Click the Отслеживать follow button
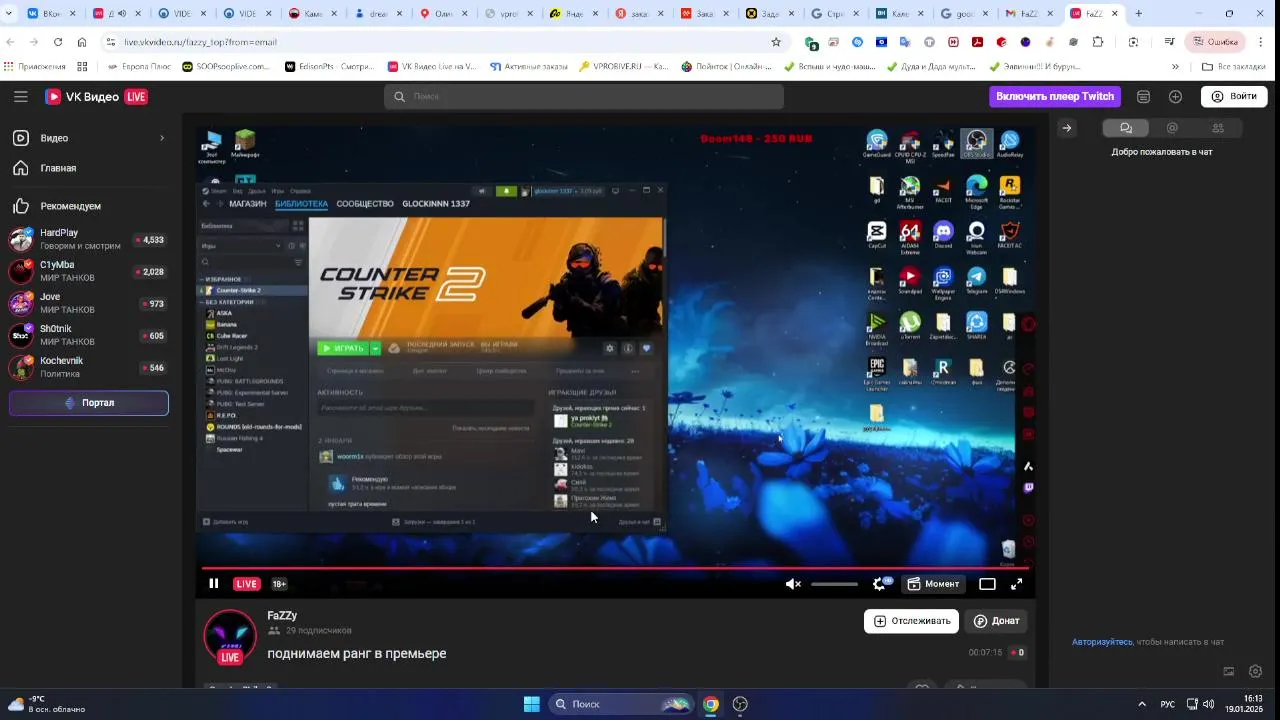Screen dimensions: 1280x720 911,621
